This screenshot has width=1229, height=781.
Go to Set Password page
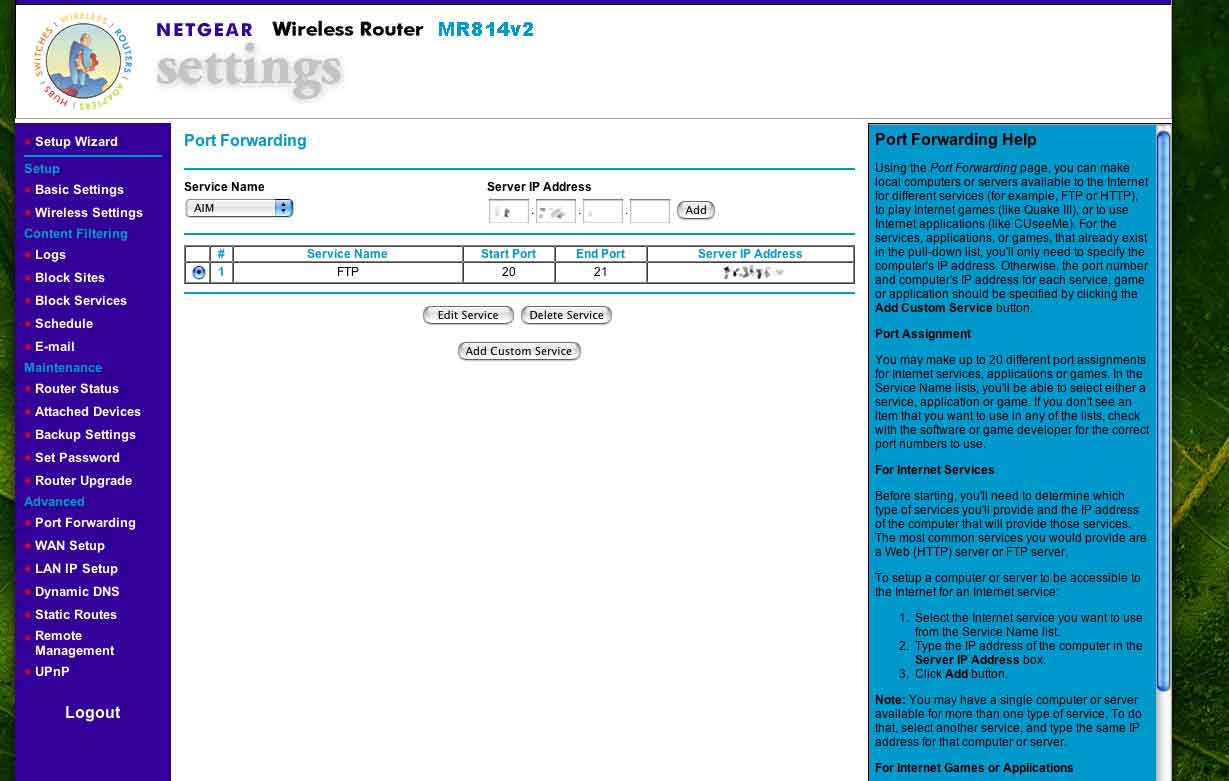(x=77, y=458)
